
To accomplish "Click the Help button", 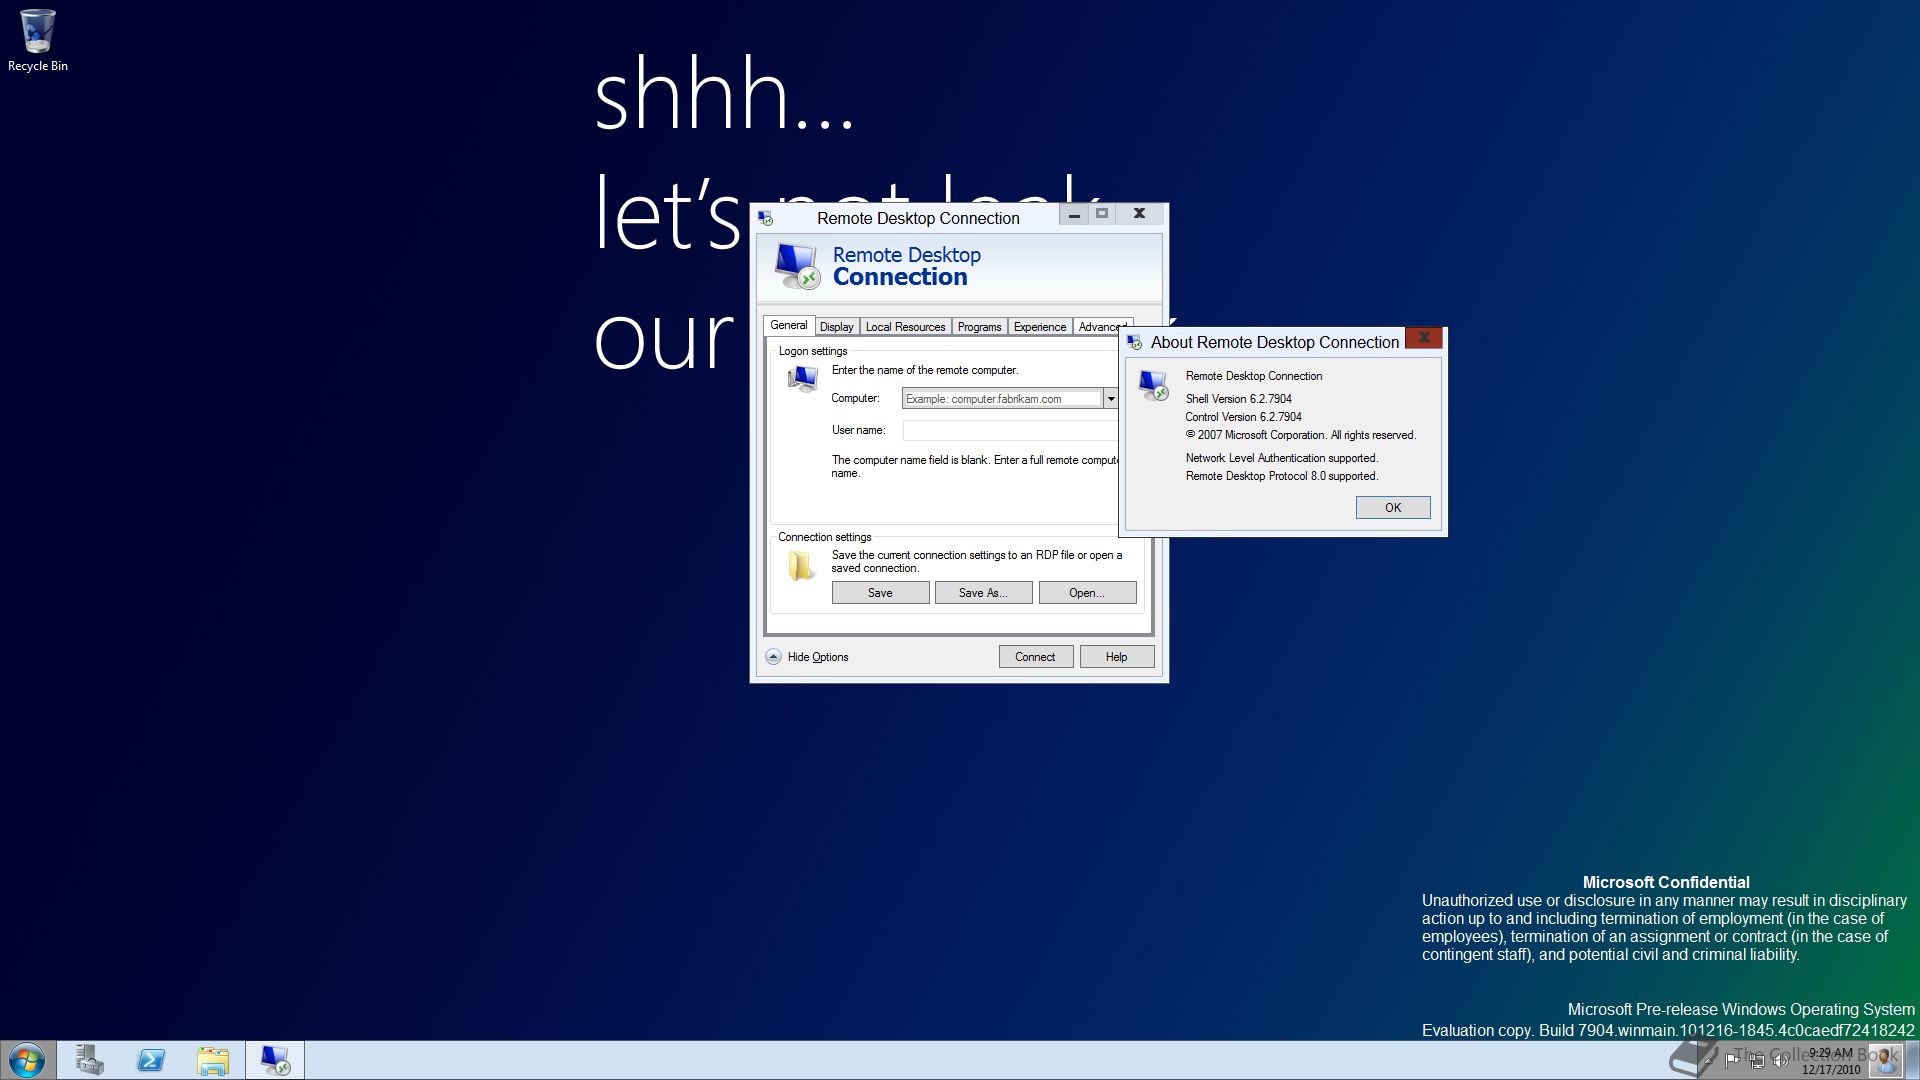I will (1116, 657).
